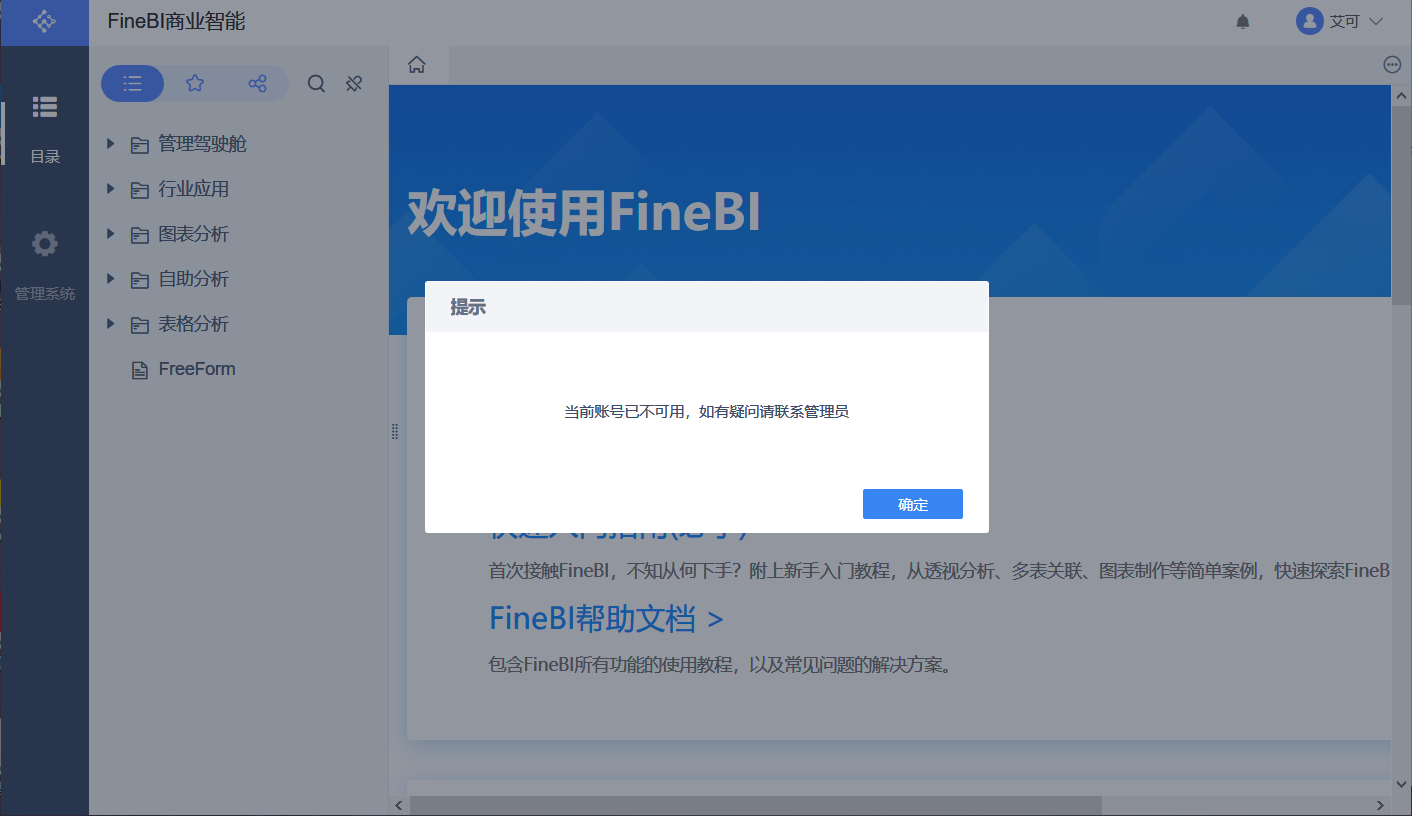Select the 图表分析 folder
This screenshot has height=816, width=1412.
pyautogui.click(x=194, y=234)
